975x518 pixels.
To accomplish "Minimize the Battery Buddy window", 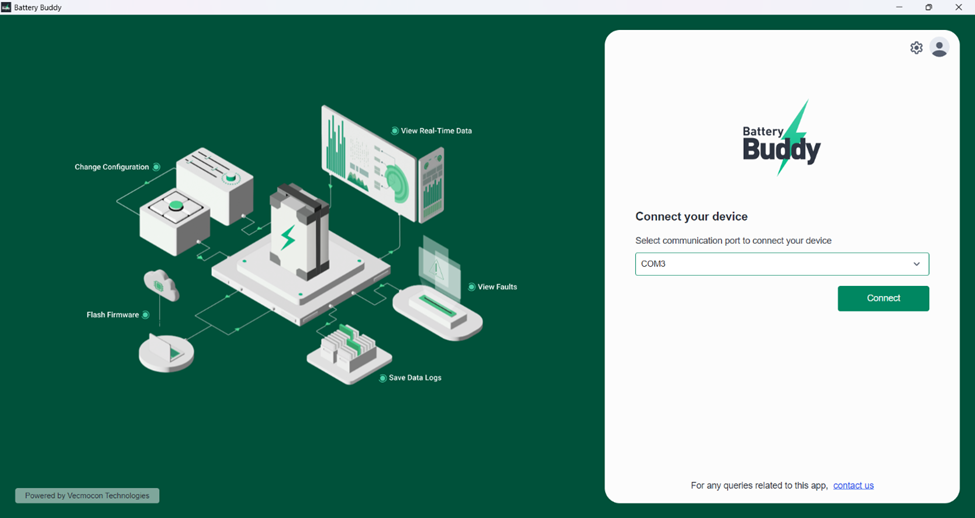I will 899,7.
